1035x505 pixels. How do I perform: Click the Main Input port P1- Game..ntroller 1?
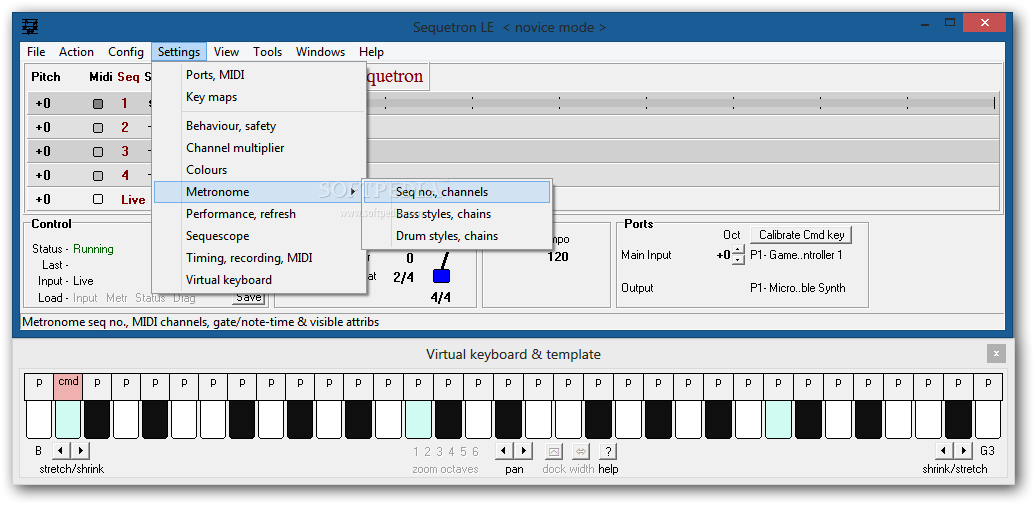pos(796,255)
